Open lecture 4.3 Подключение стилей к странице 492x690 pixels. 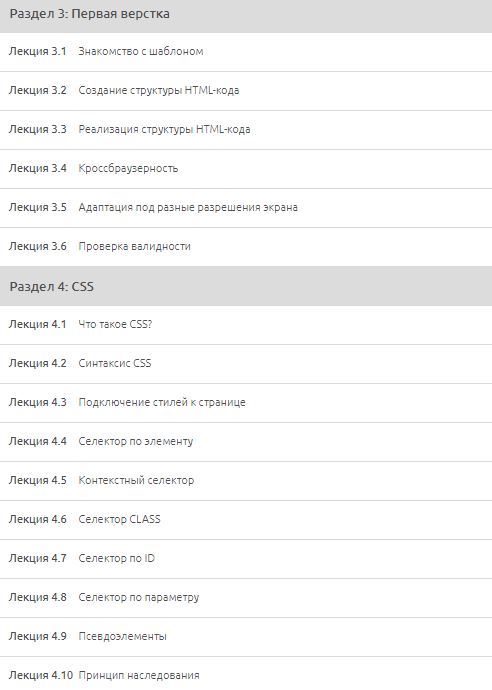246,403
